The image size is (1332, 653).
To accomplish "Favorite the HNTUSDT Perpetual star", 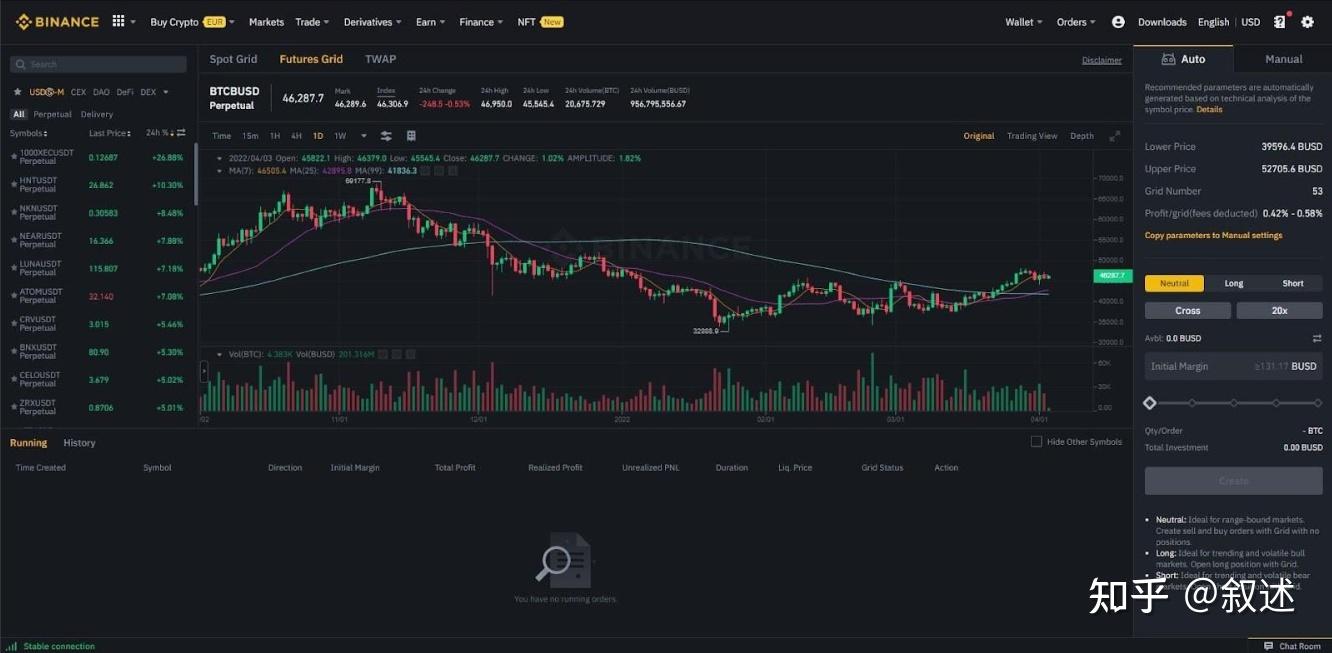I will pos(14,185).
